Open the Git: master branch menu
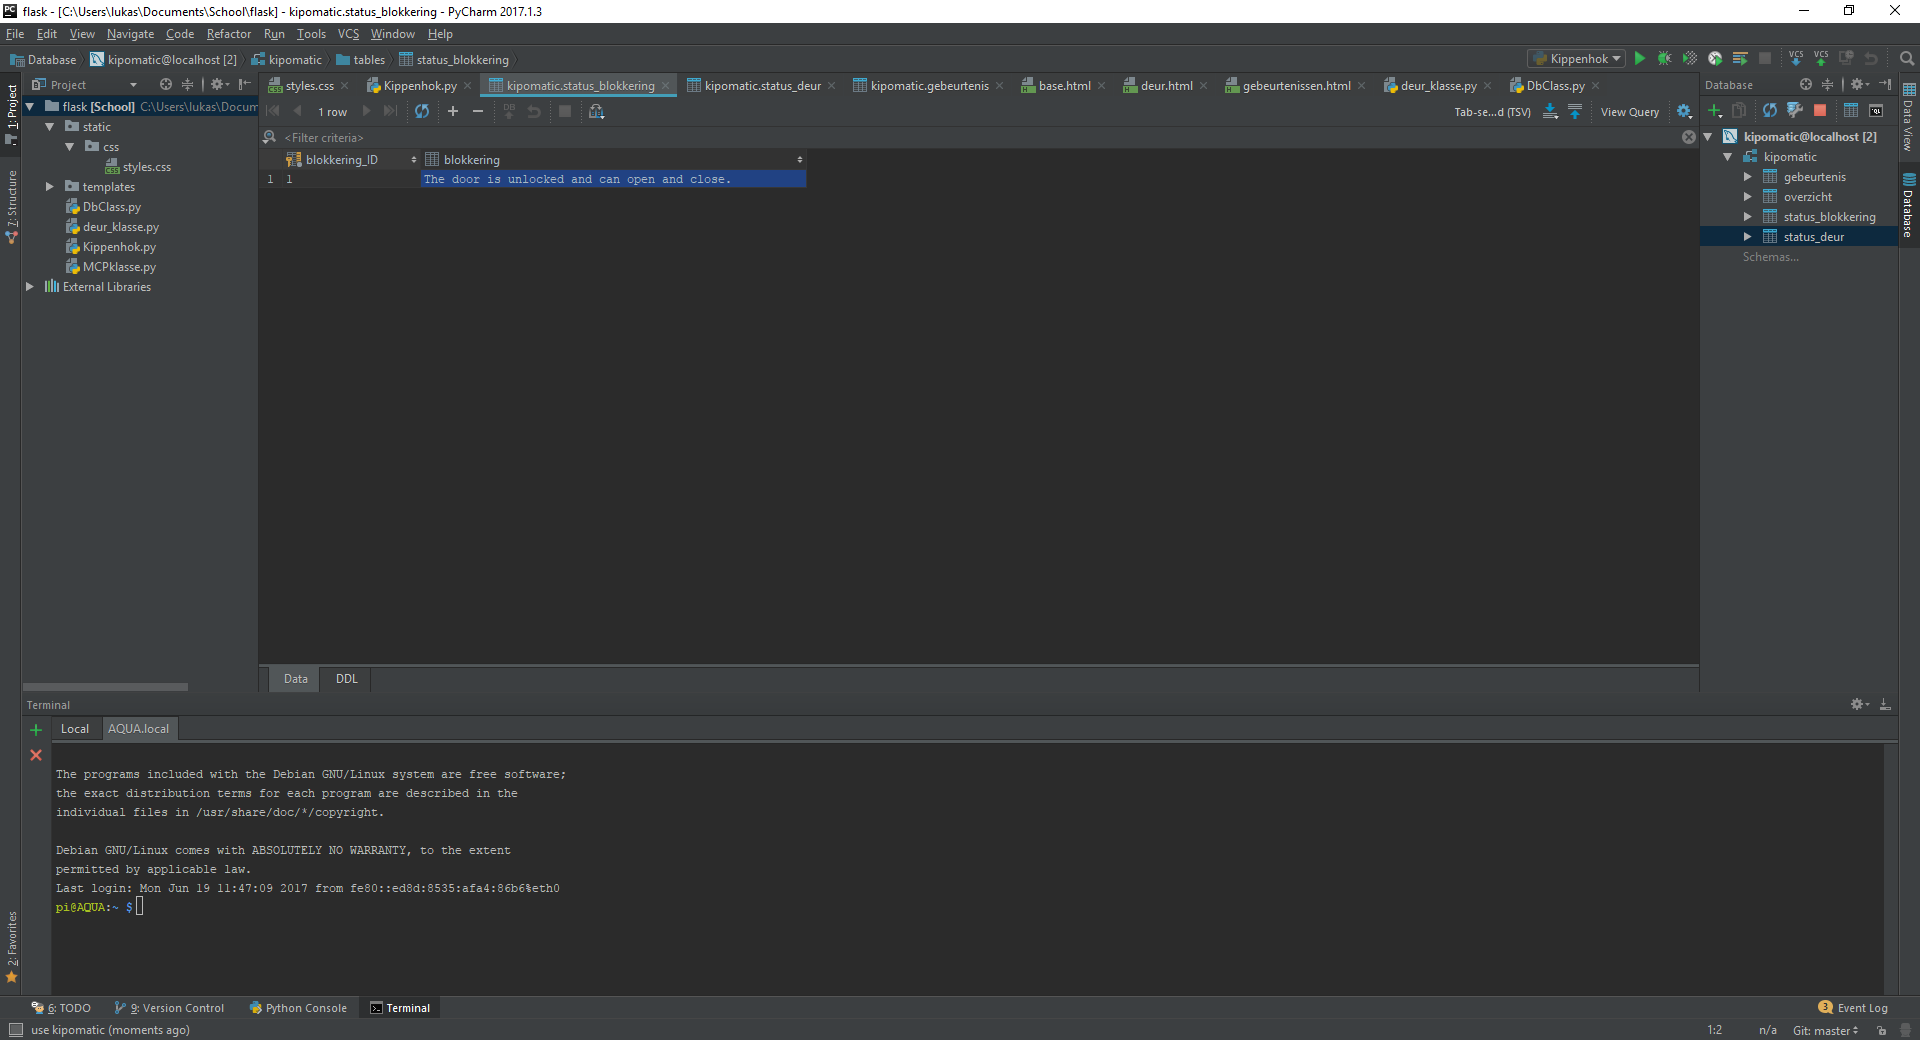 point(1825,1030)
